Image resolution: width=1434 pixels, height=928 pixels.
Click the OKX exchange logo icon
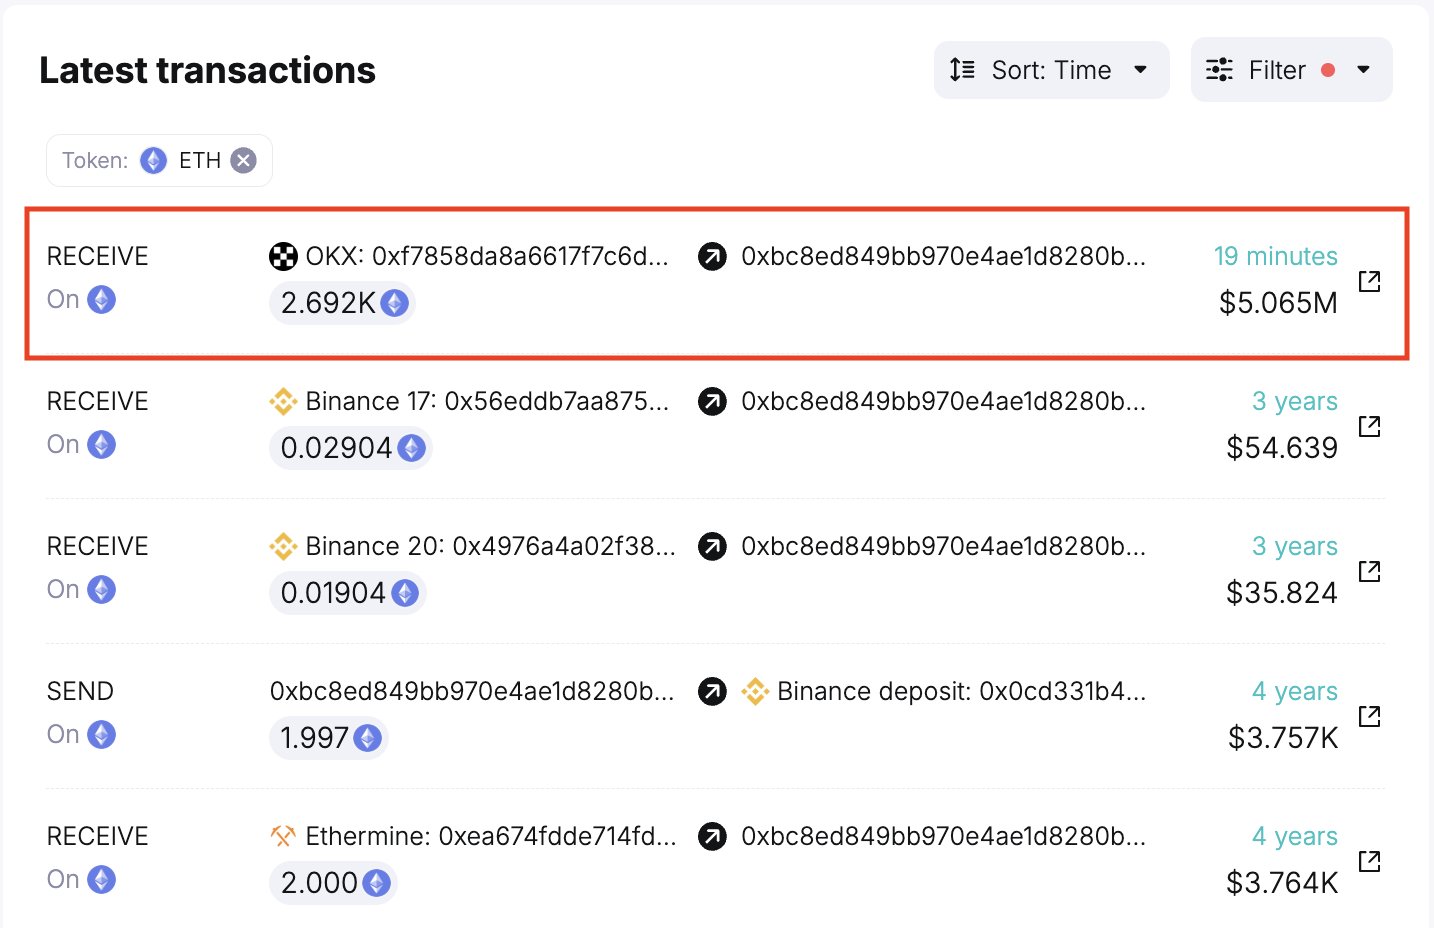[283, 257]
